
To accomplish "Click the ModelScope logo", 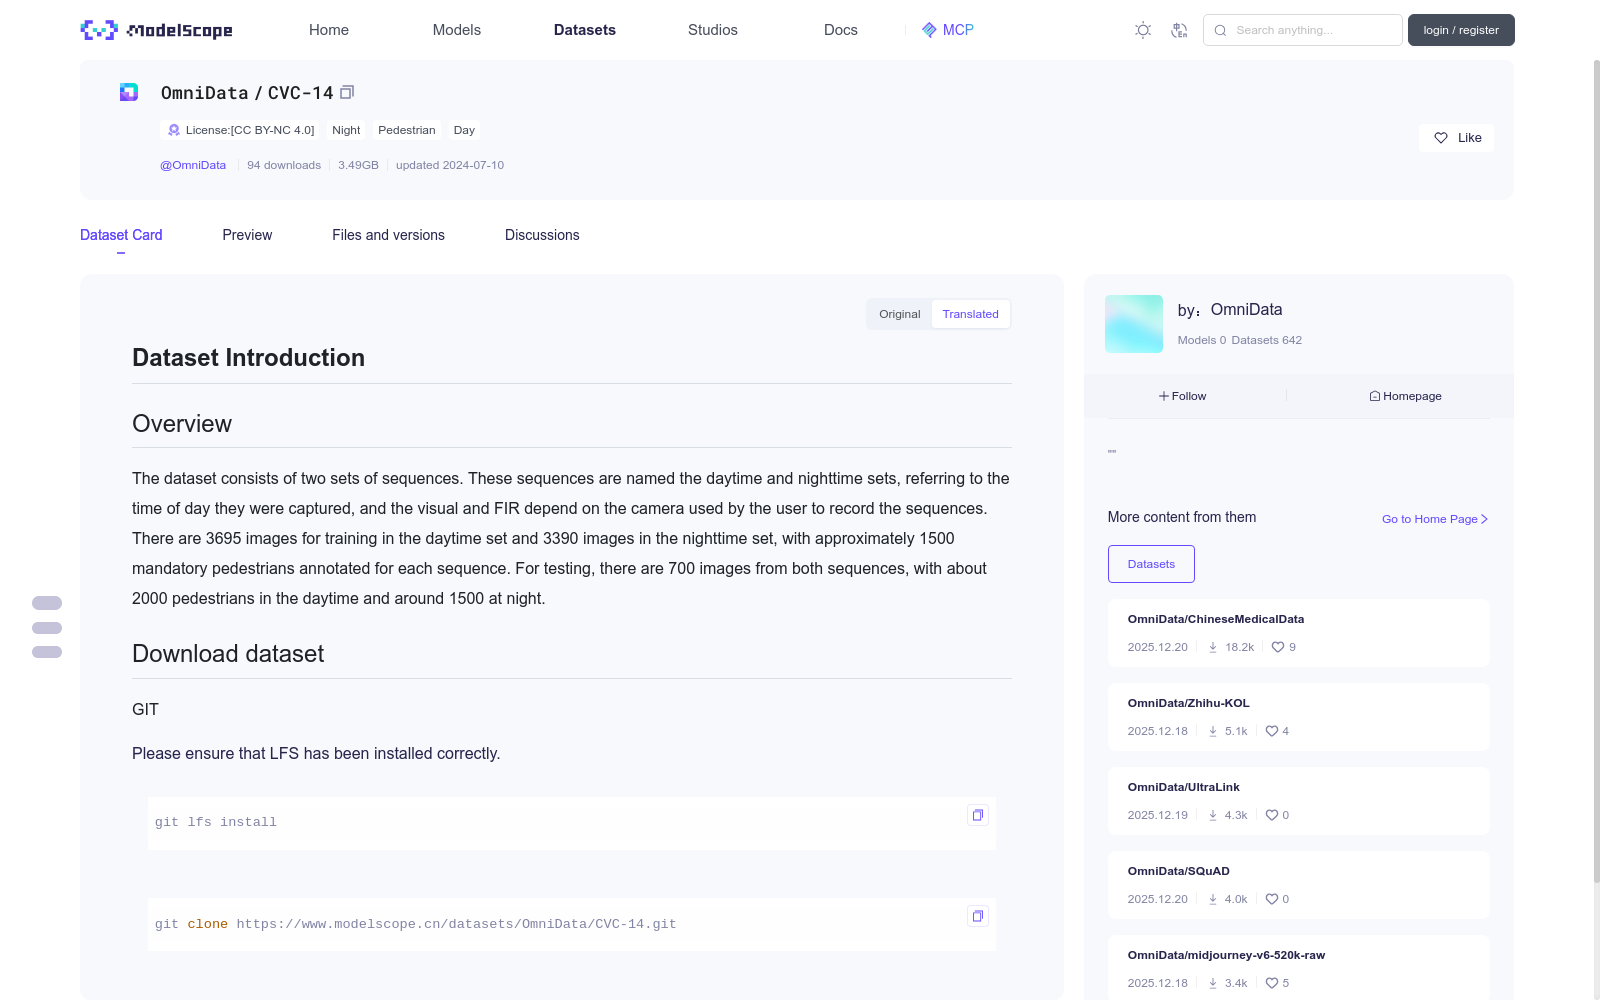I will pyautogui.click(x=157, y=30).
